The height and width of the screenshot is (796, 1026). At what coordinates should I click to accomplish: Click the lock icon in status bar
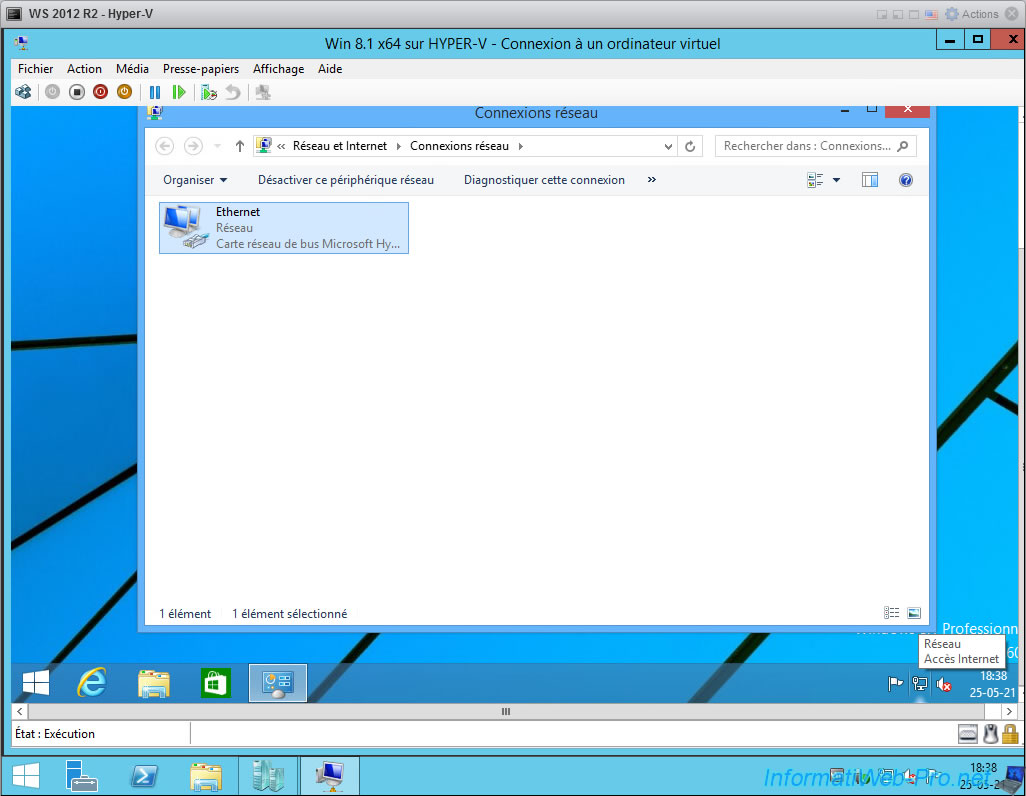pyautogui.click(x=1010, y=734)
